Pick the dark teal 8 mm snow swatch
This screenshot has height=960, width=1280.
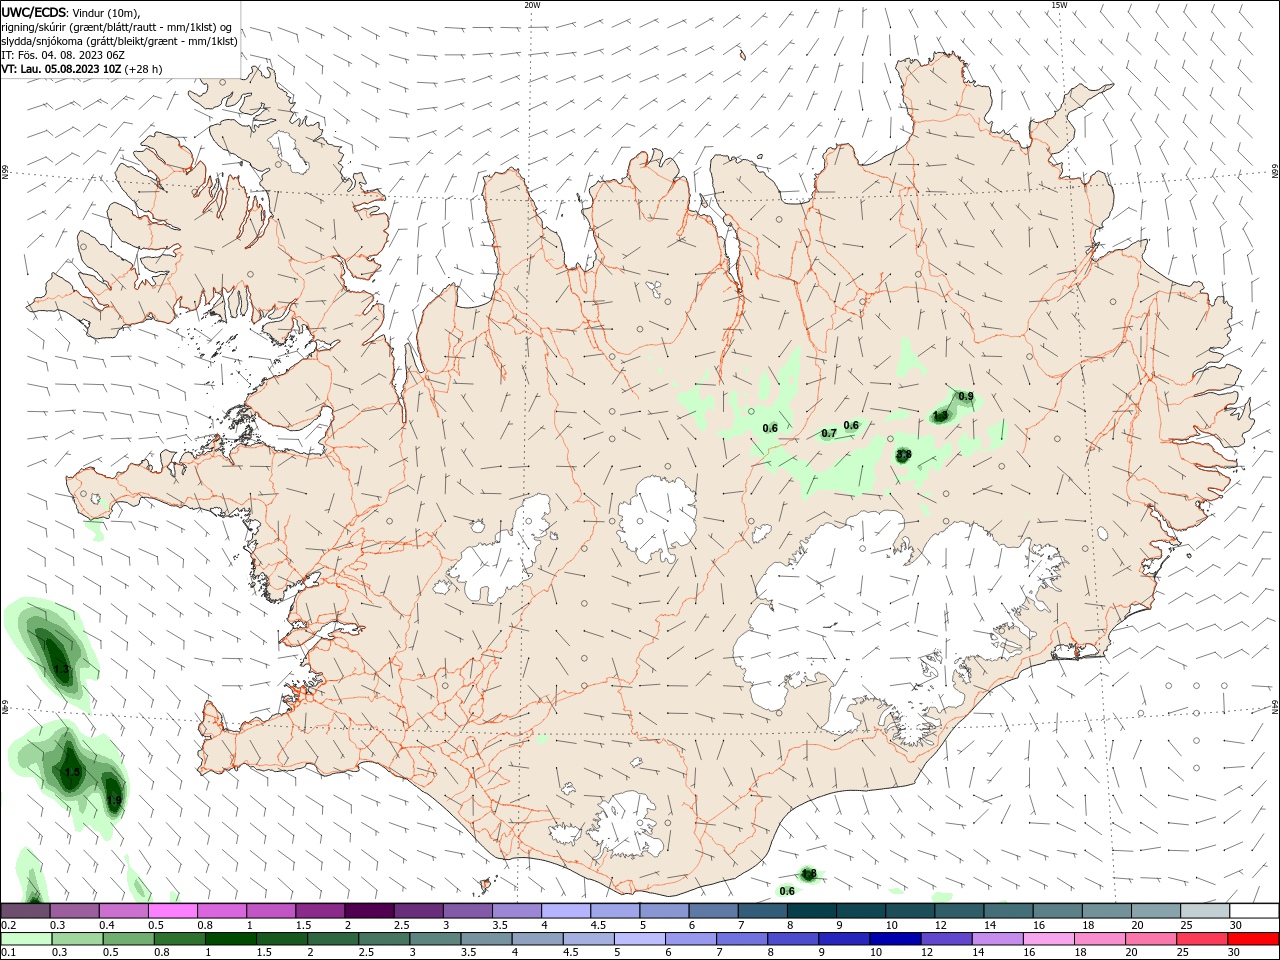click(813, 911)
